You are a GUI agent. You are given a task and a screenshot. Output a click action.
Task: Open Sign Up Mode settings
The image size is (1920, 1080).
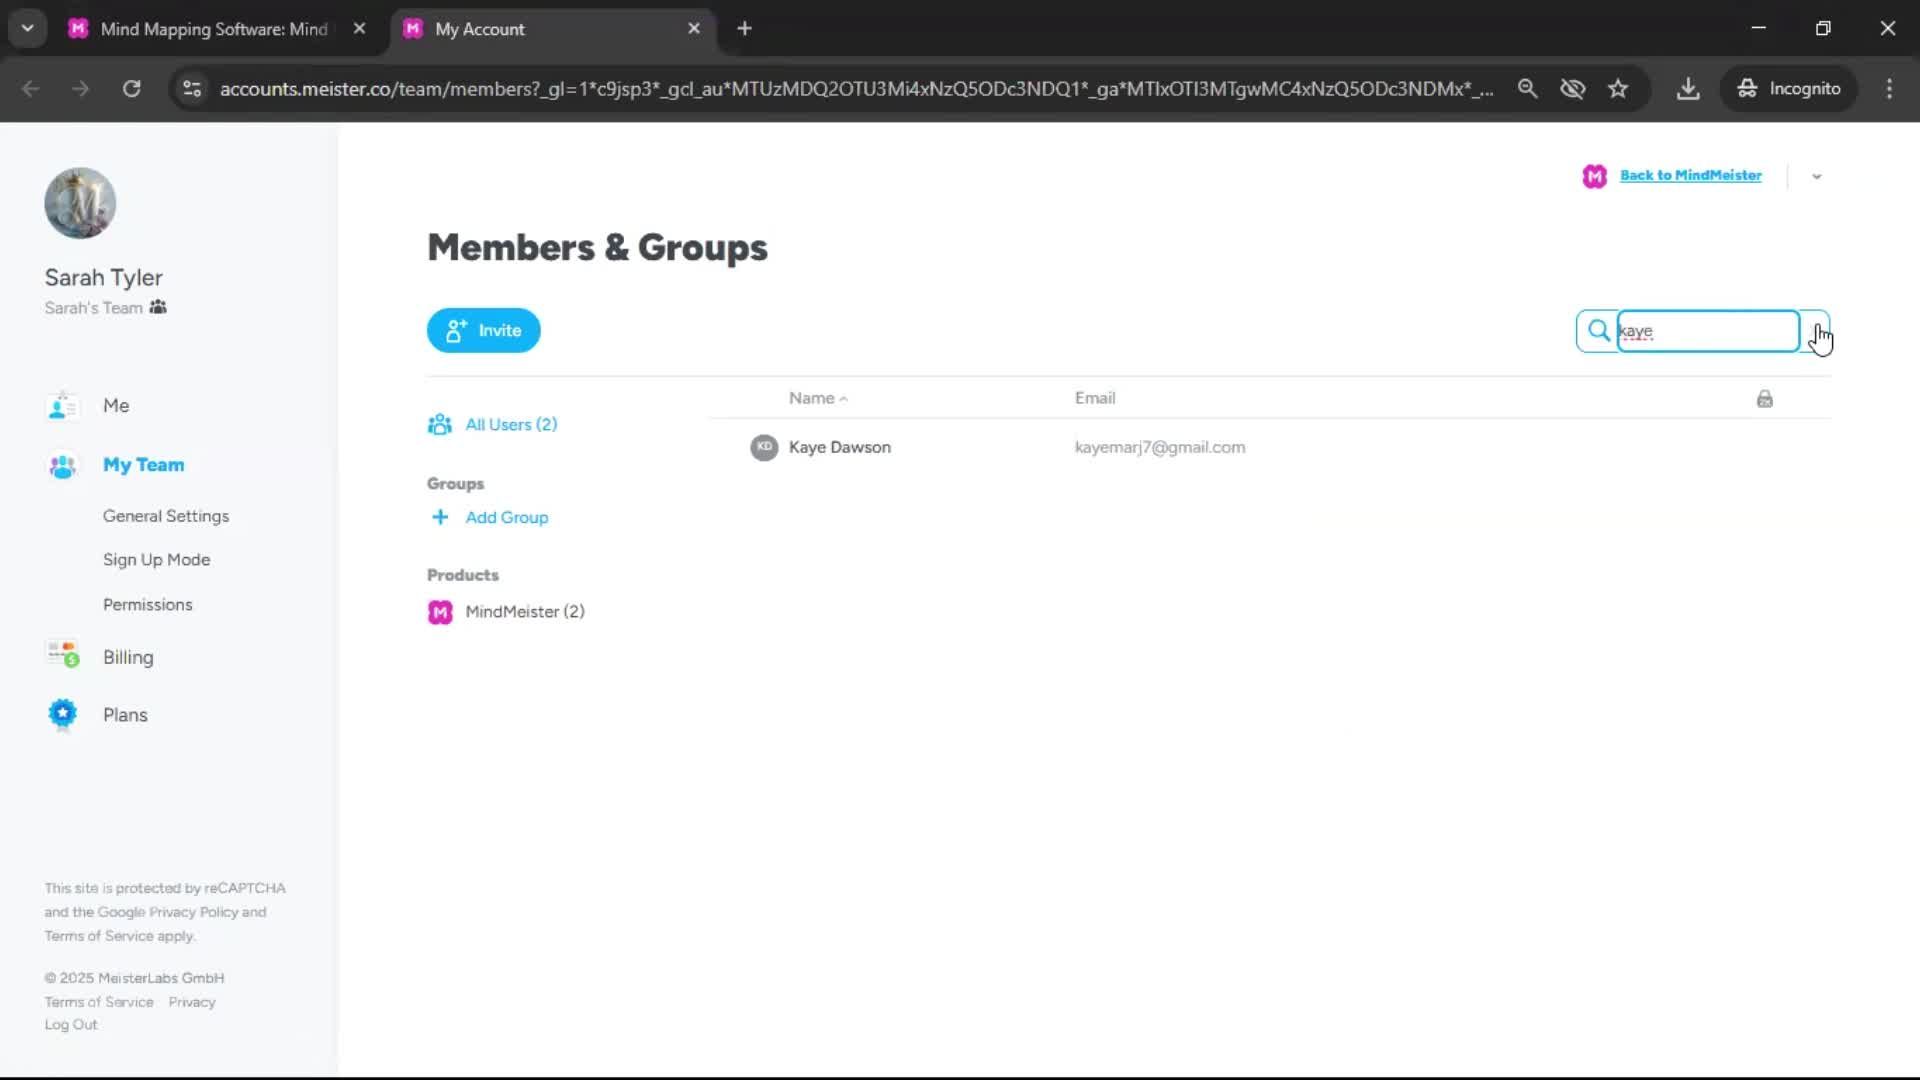pyautogui.click(x=156, y=560)
